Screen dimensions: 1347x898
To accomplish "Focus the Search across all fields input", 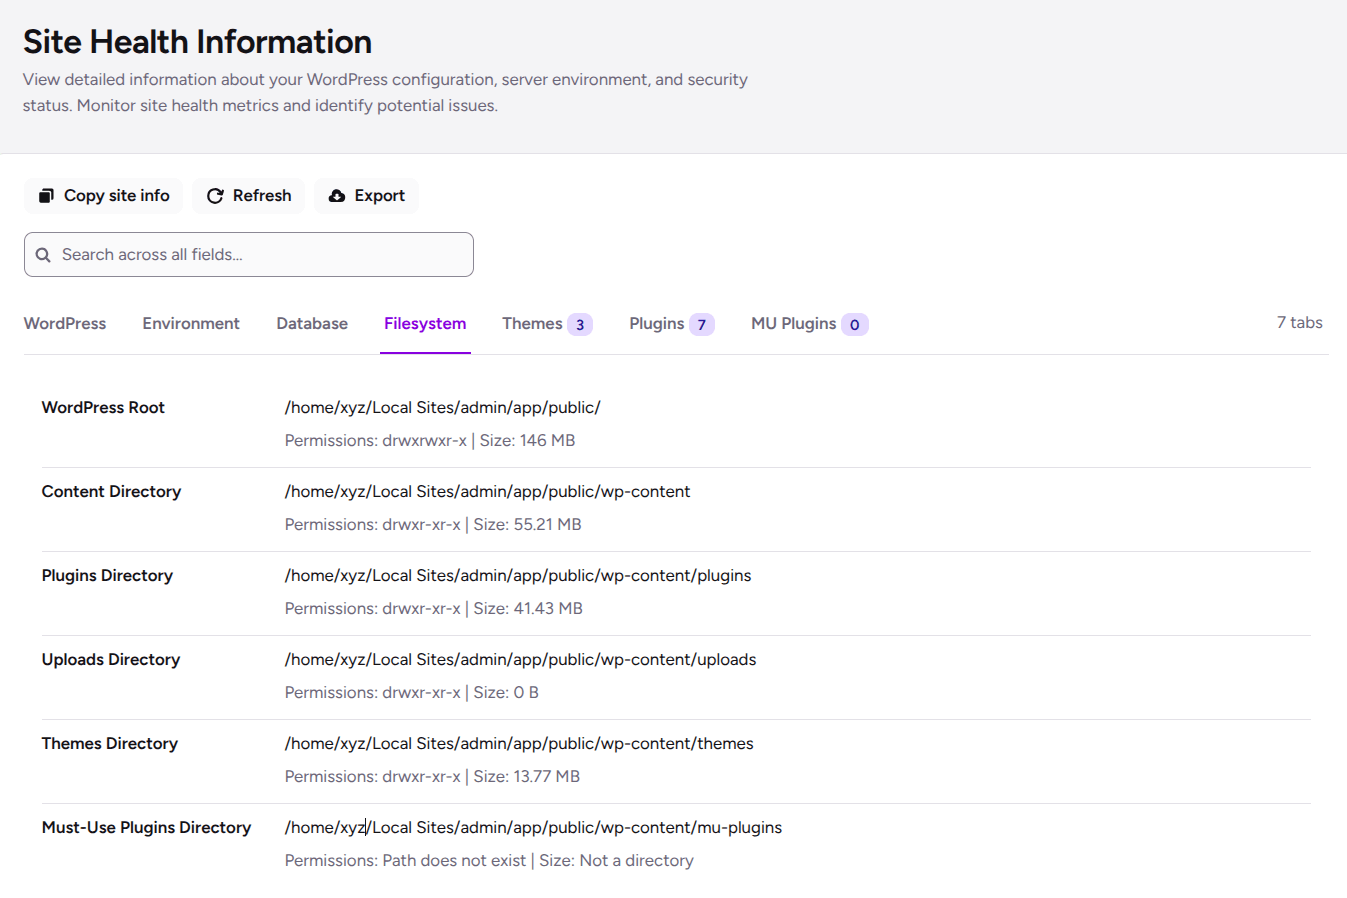I will point(249,255).
